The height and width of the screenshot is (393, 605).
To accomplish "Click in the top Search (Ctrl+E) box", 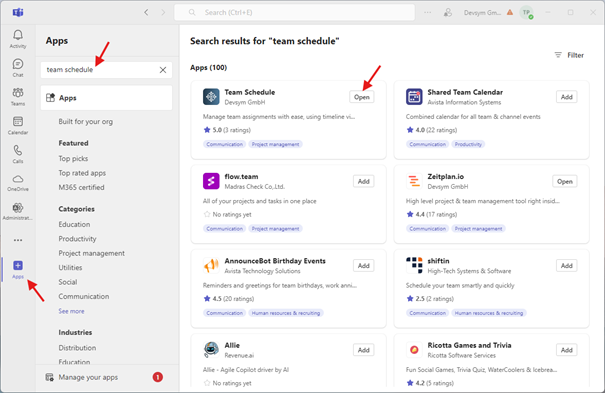I will point(294,12).
